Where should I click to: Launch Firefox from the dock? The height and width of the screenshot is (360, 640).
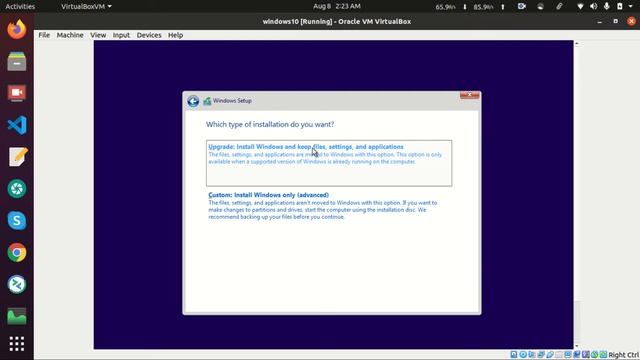pyautogui.click(x=17, y=29)
